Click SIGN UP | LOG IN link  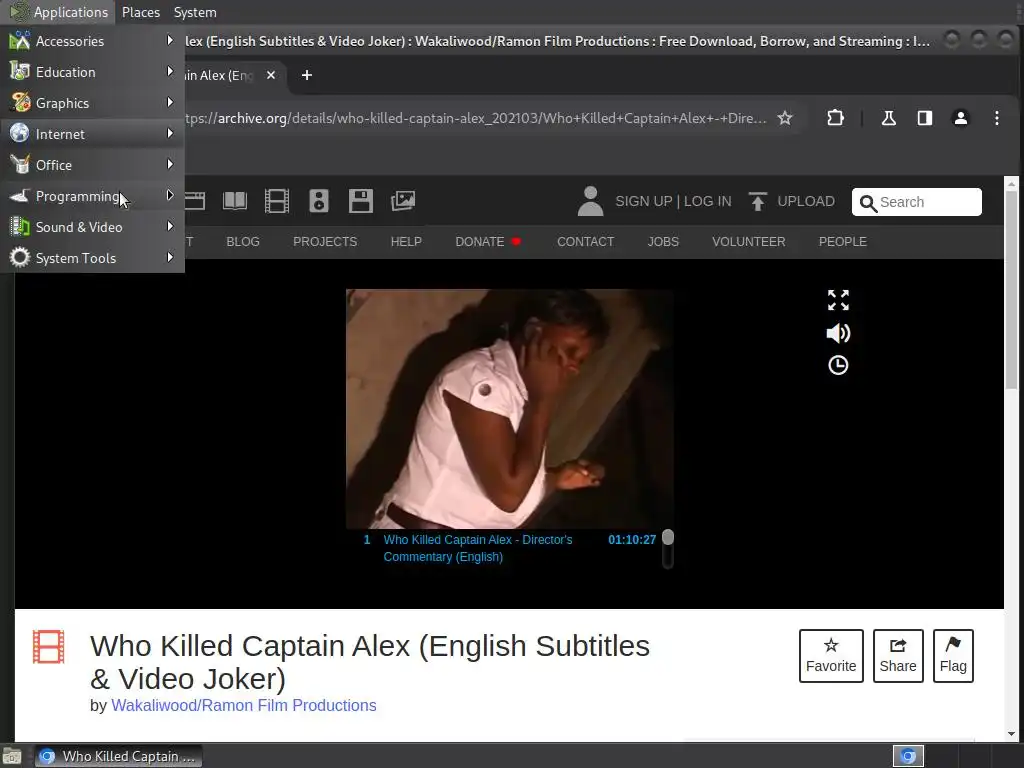[673, 201]
